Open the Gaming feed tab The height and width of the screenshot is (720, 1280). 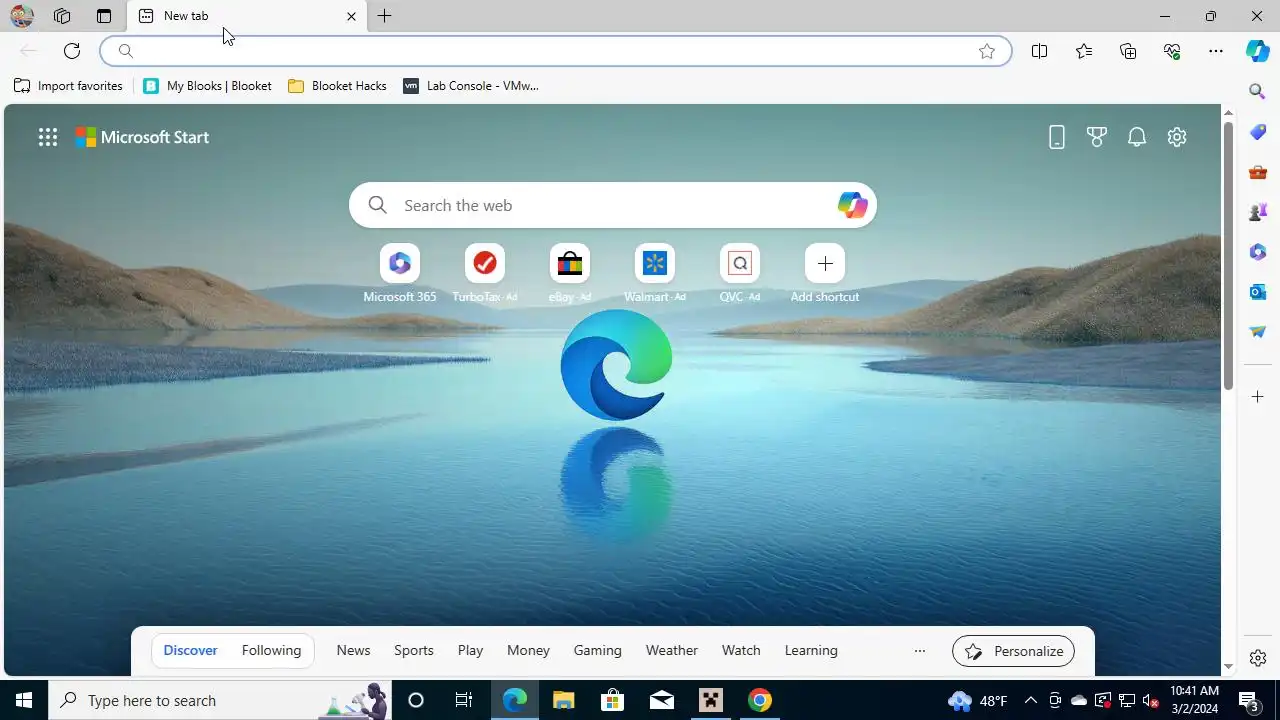(598, 650)
